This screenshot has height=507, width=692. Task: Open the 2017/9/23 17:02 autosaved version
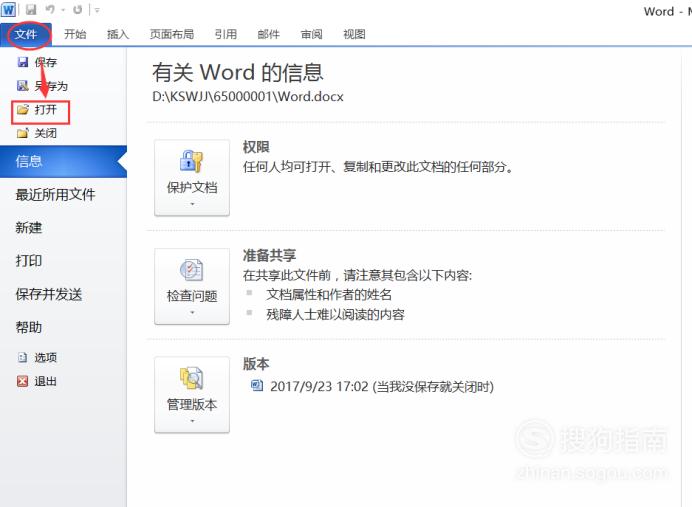pyautogui.click(x=382, y=387)
